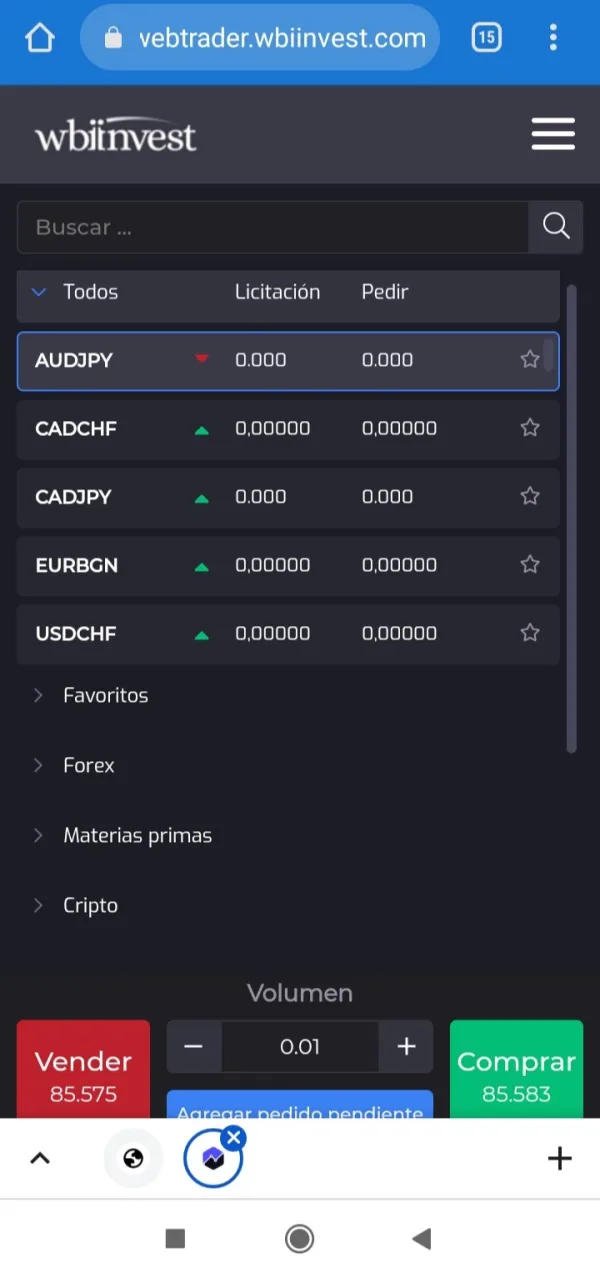Favorite AUDJPY with the star

[x=530, y=360]
